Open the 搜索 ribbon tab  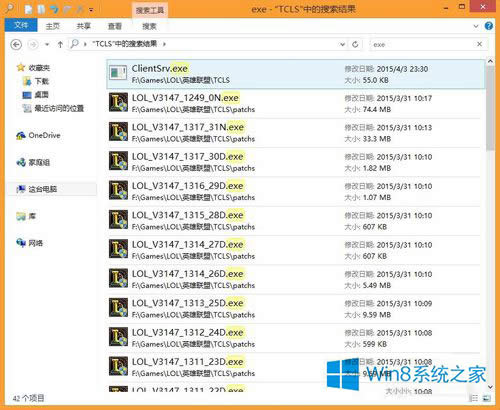[x=149, y=26]
